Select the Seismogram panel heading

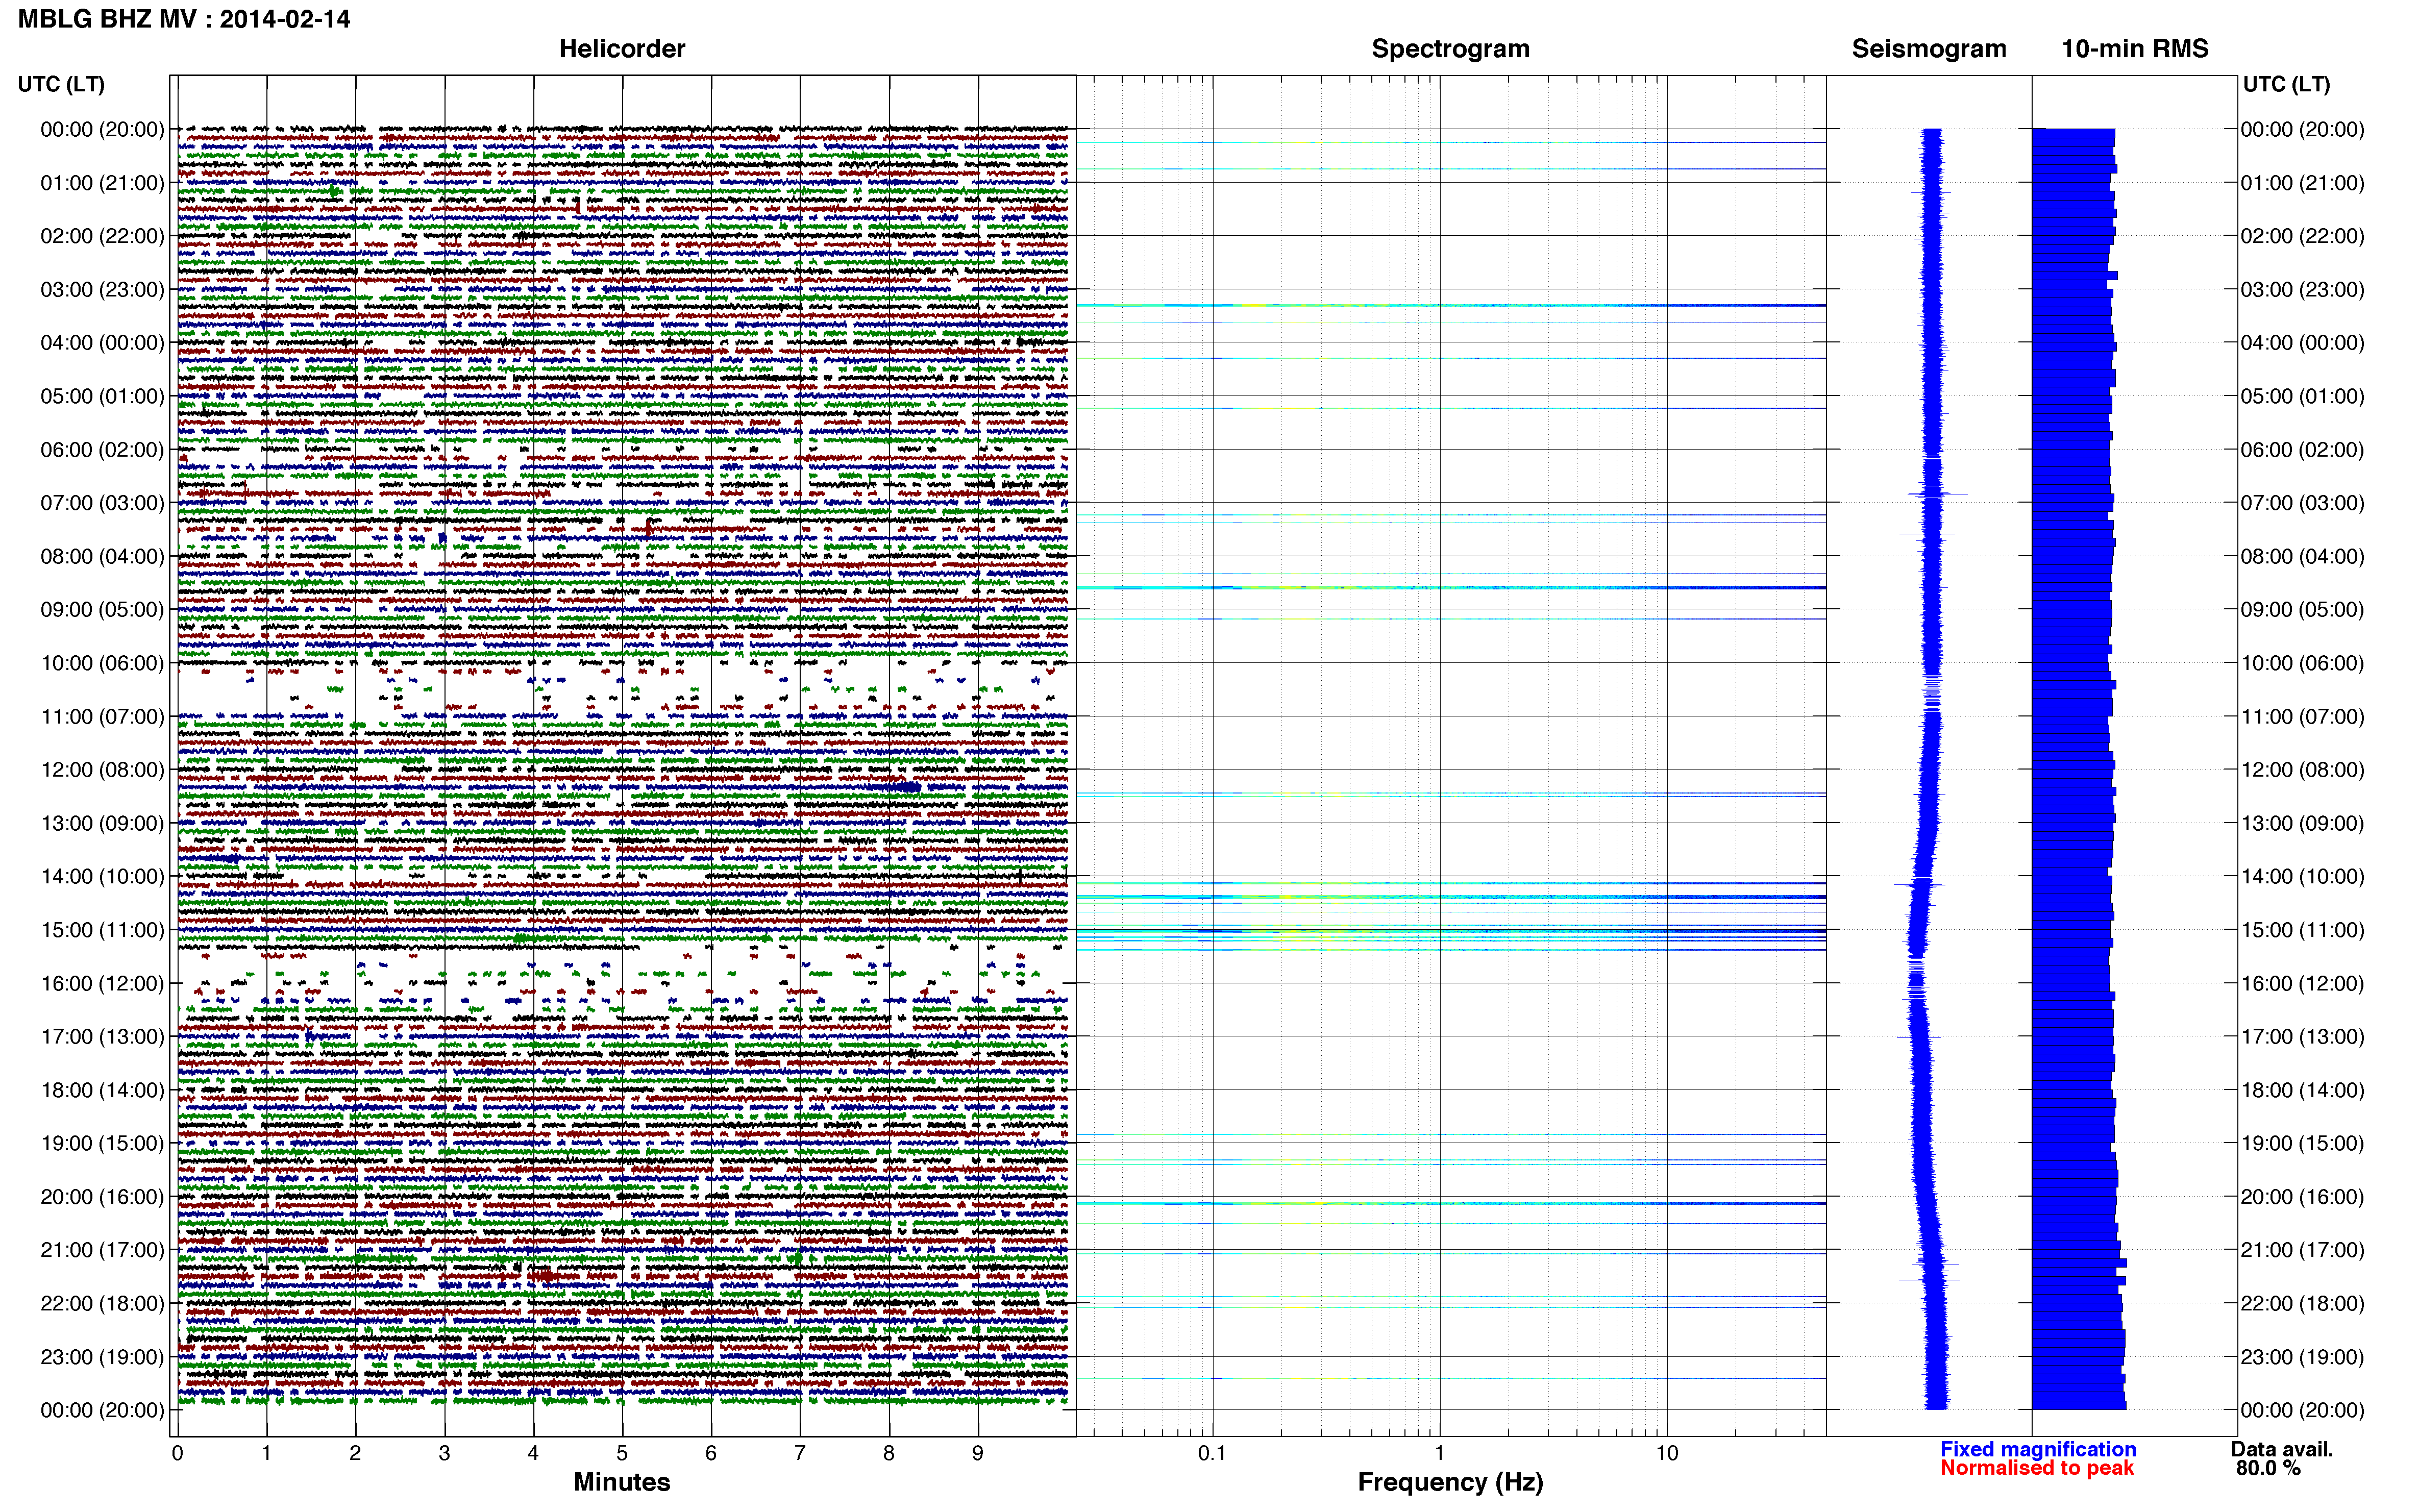point(1929,49)
